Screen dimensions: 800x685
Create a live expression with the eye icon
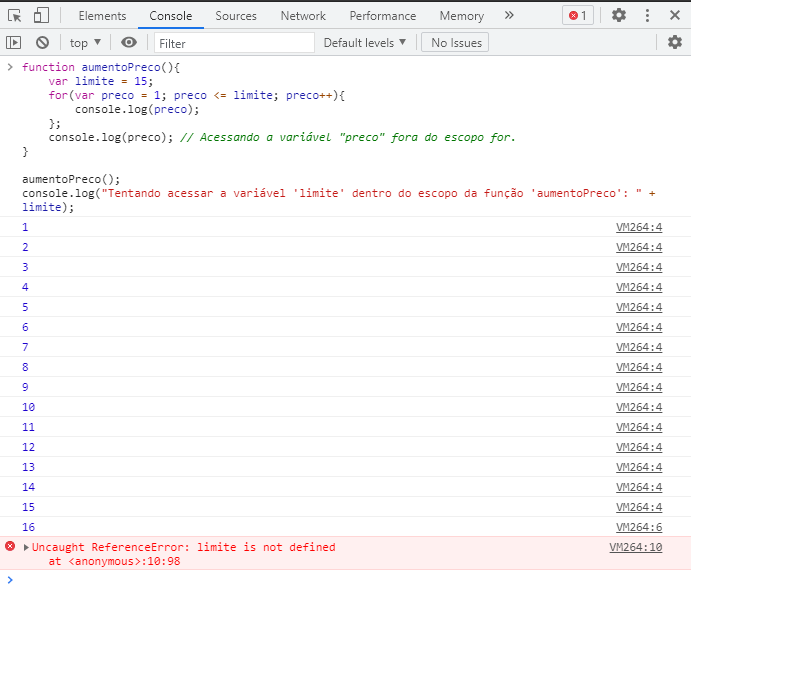[x=129, y=42]
